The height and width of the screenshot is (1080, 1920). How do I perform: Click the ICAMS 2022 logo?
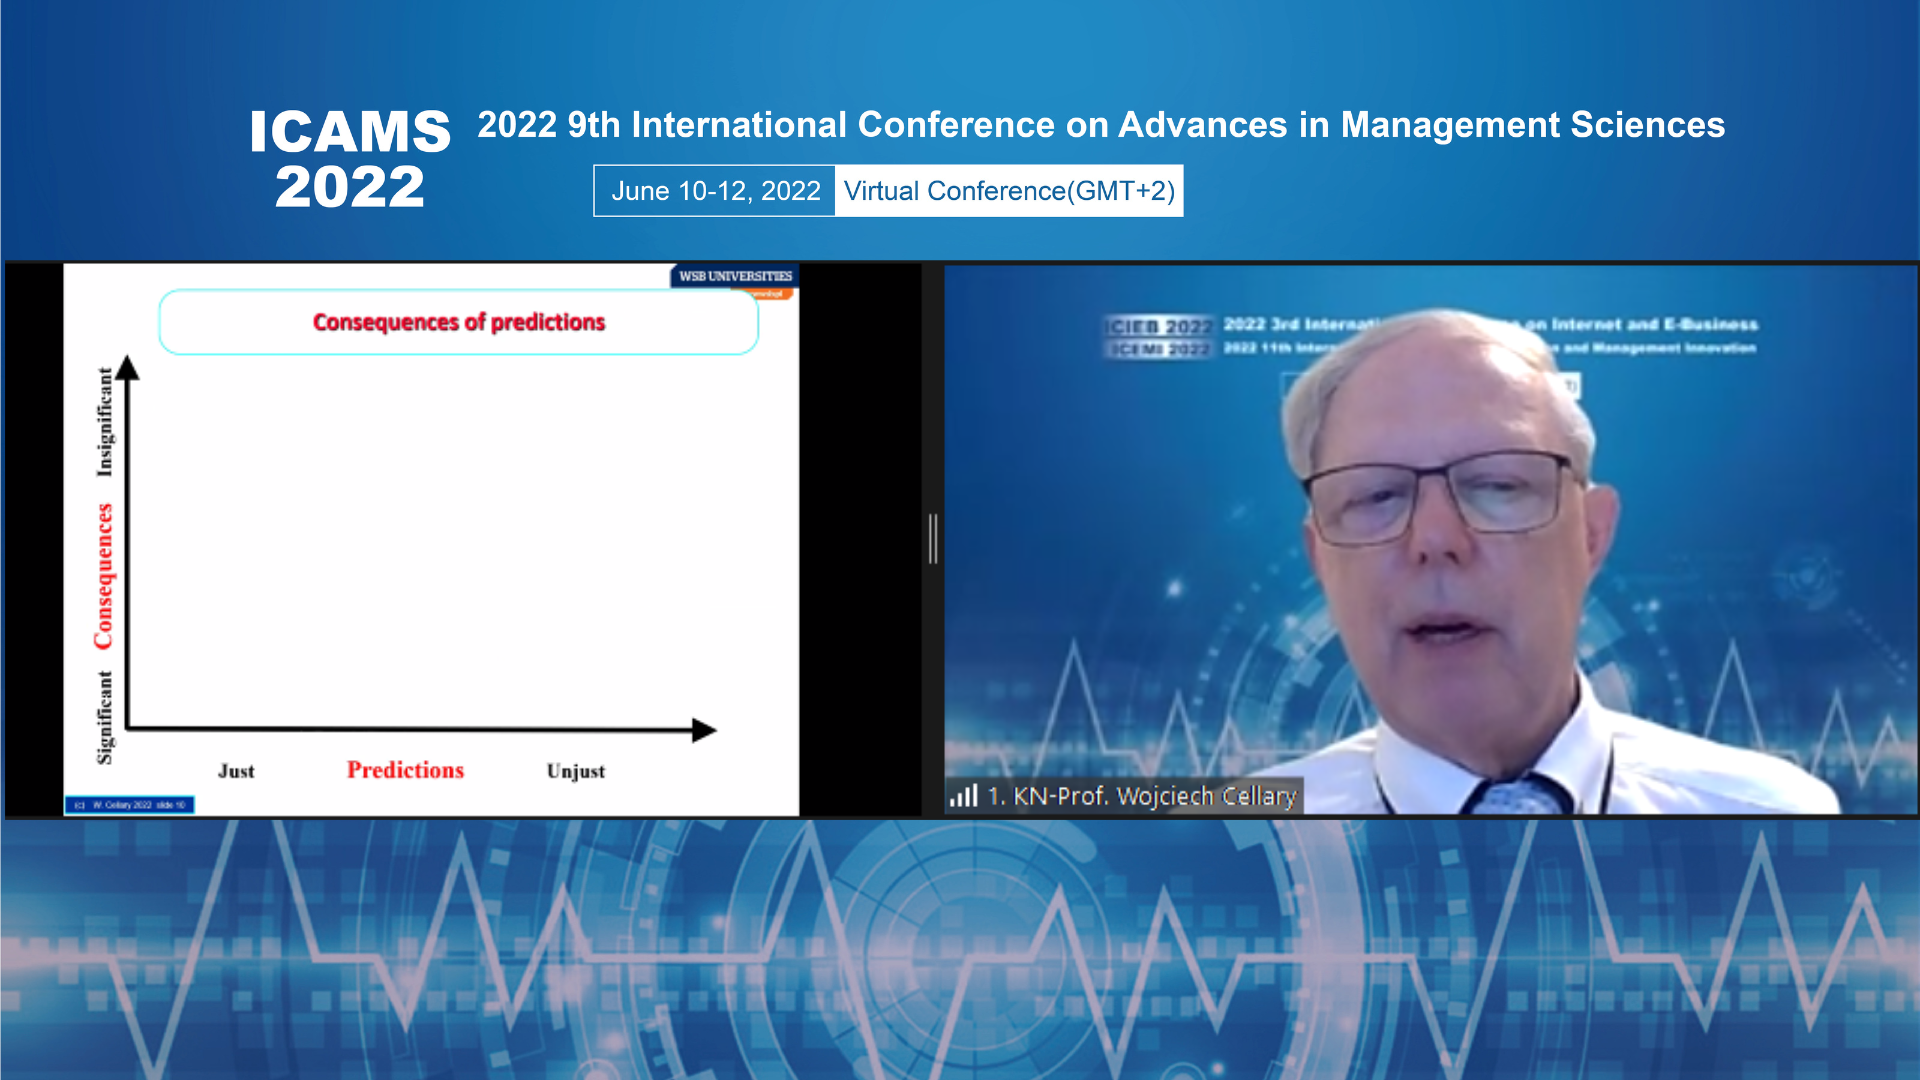[351, 158]
